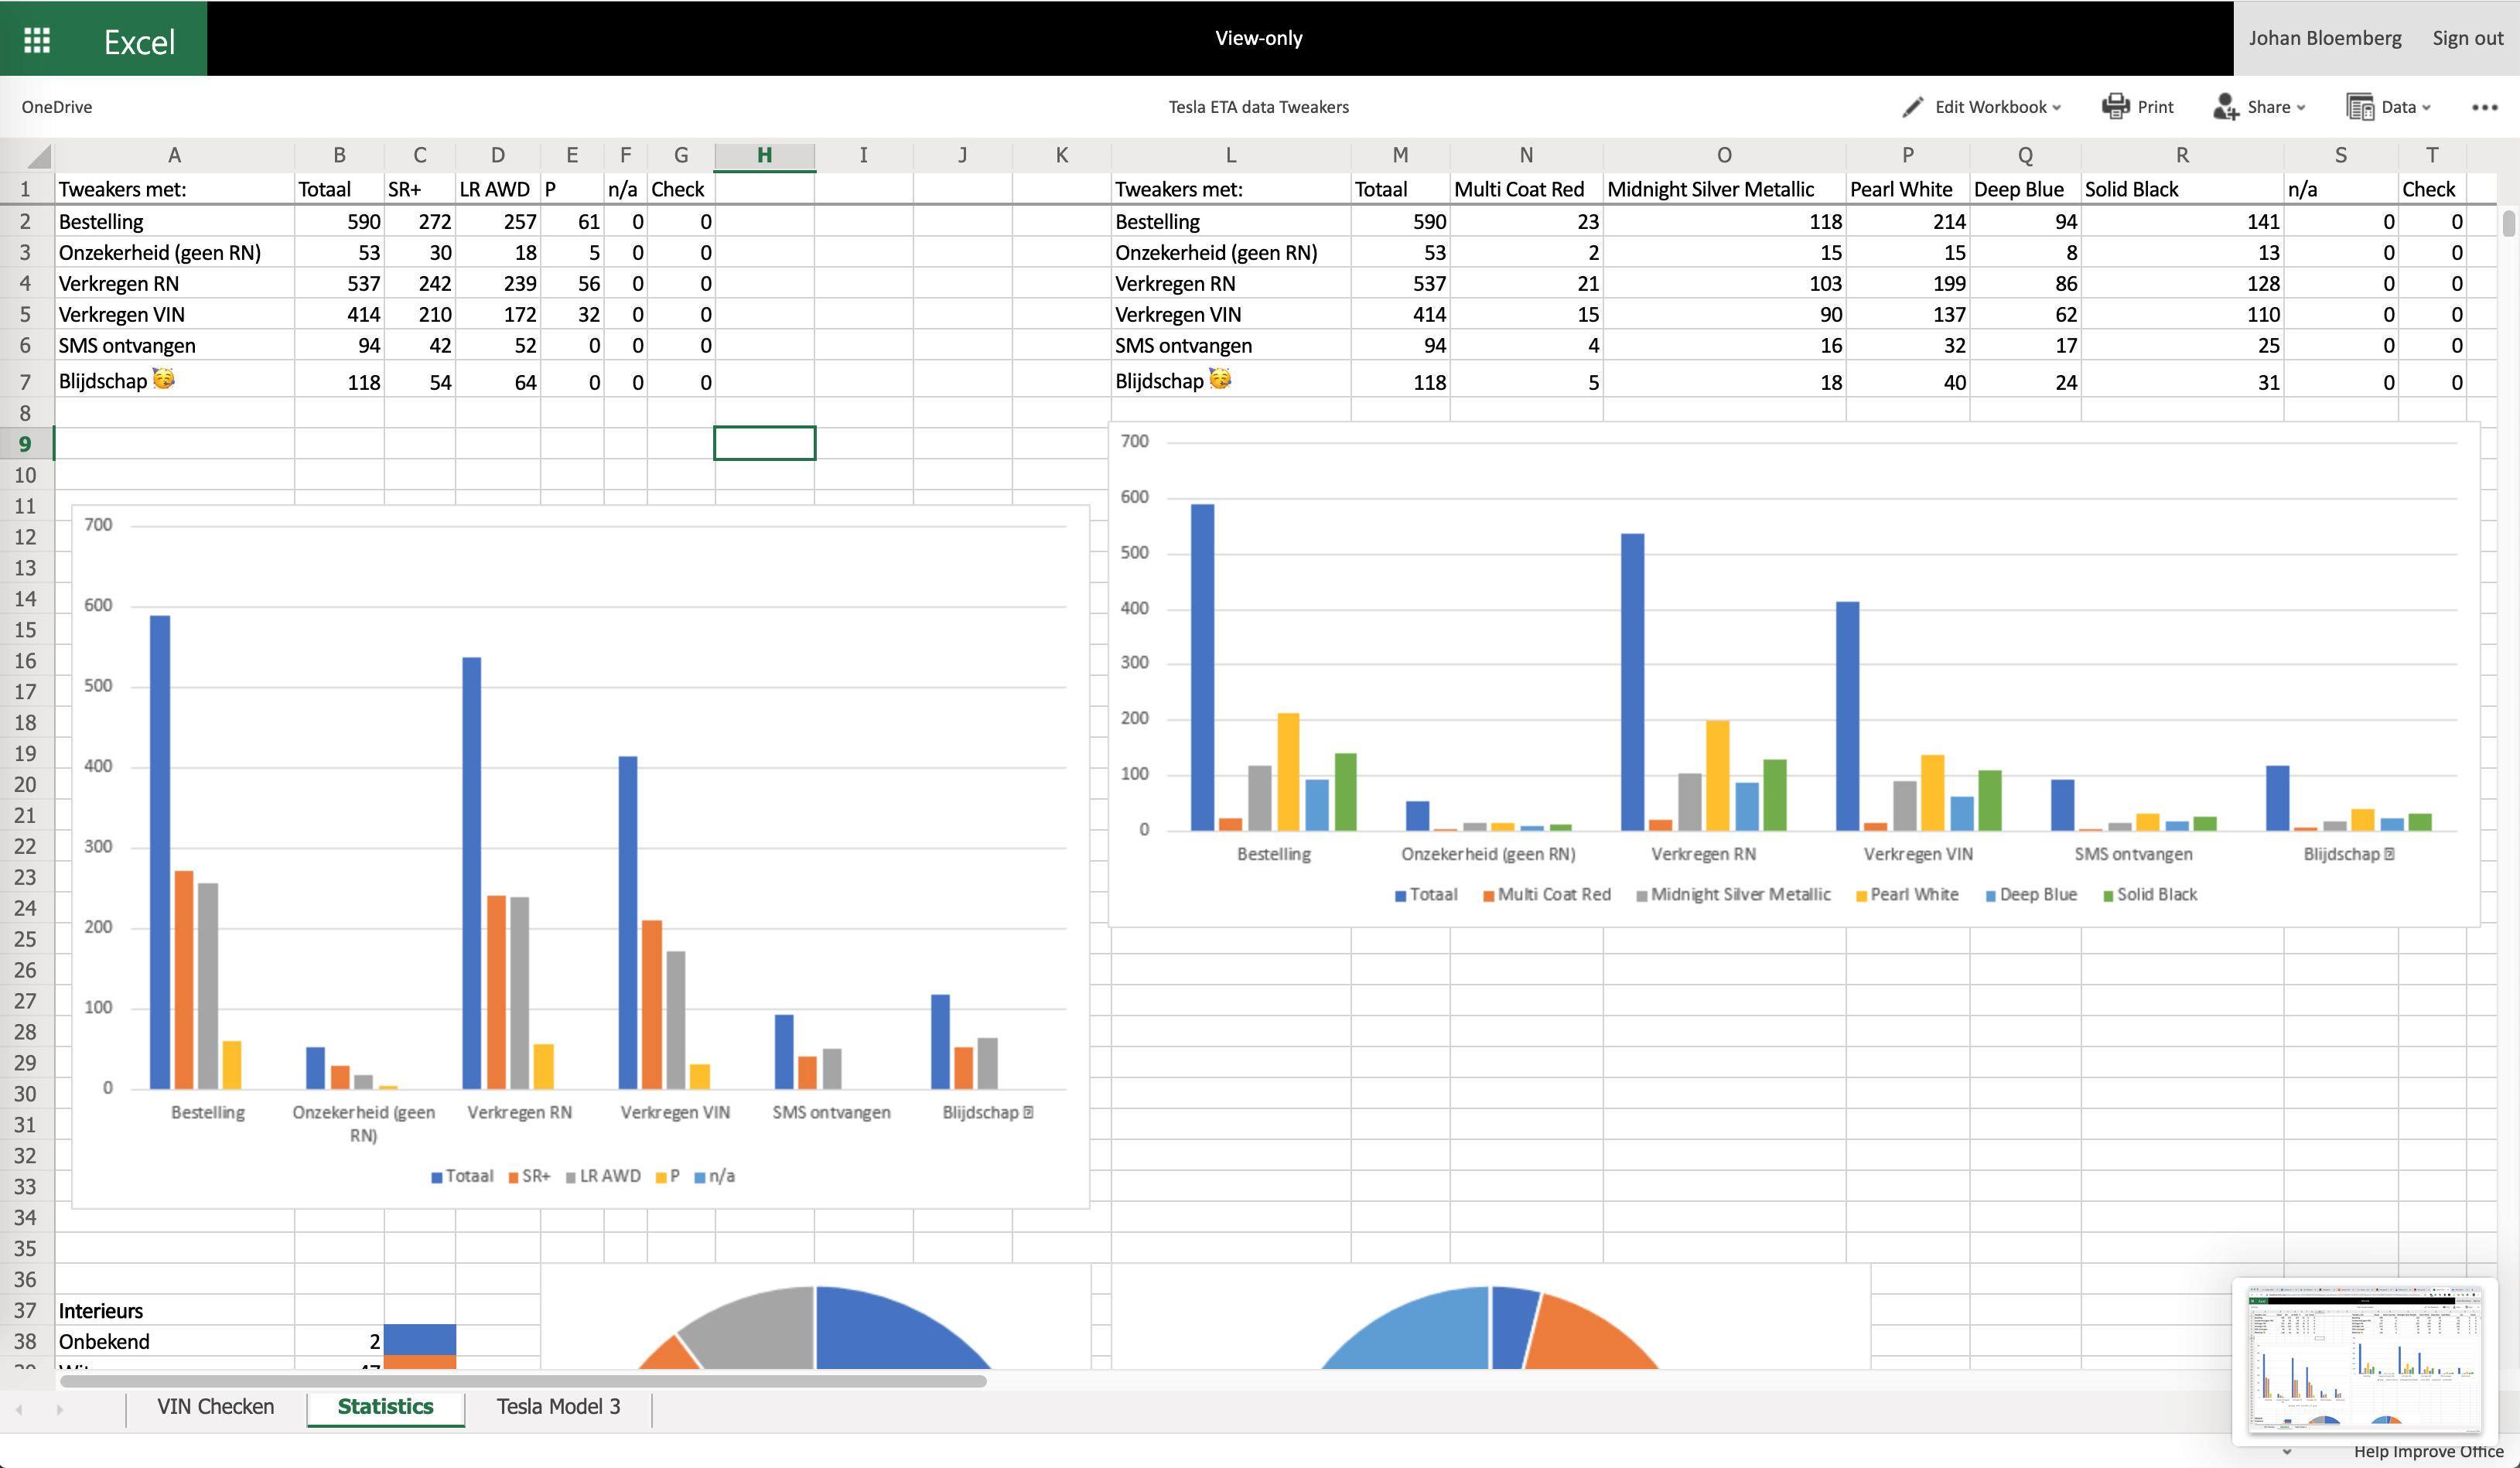Expand the Edit Workbook dropdown
The height and width of the screenshot is (1468, 2520).
[2057, 108]
